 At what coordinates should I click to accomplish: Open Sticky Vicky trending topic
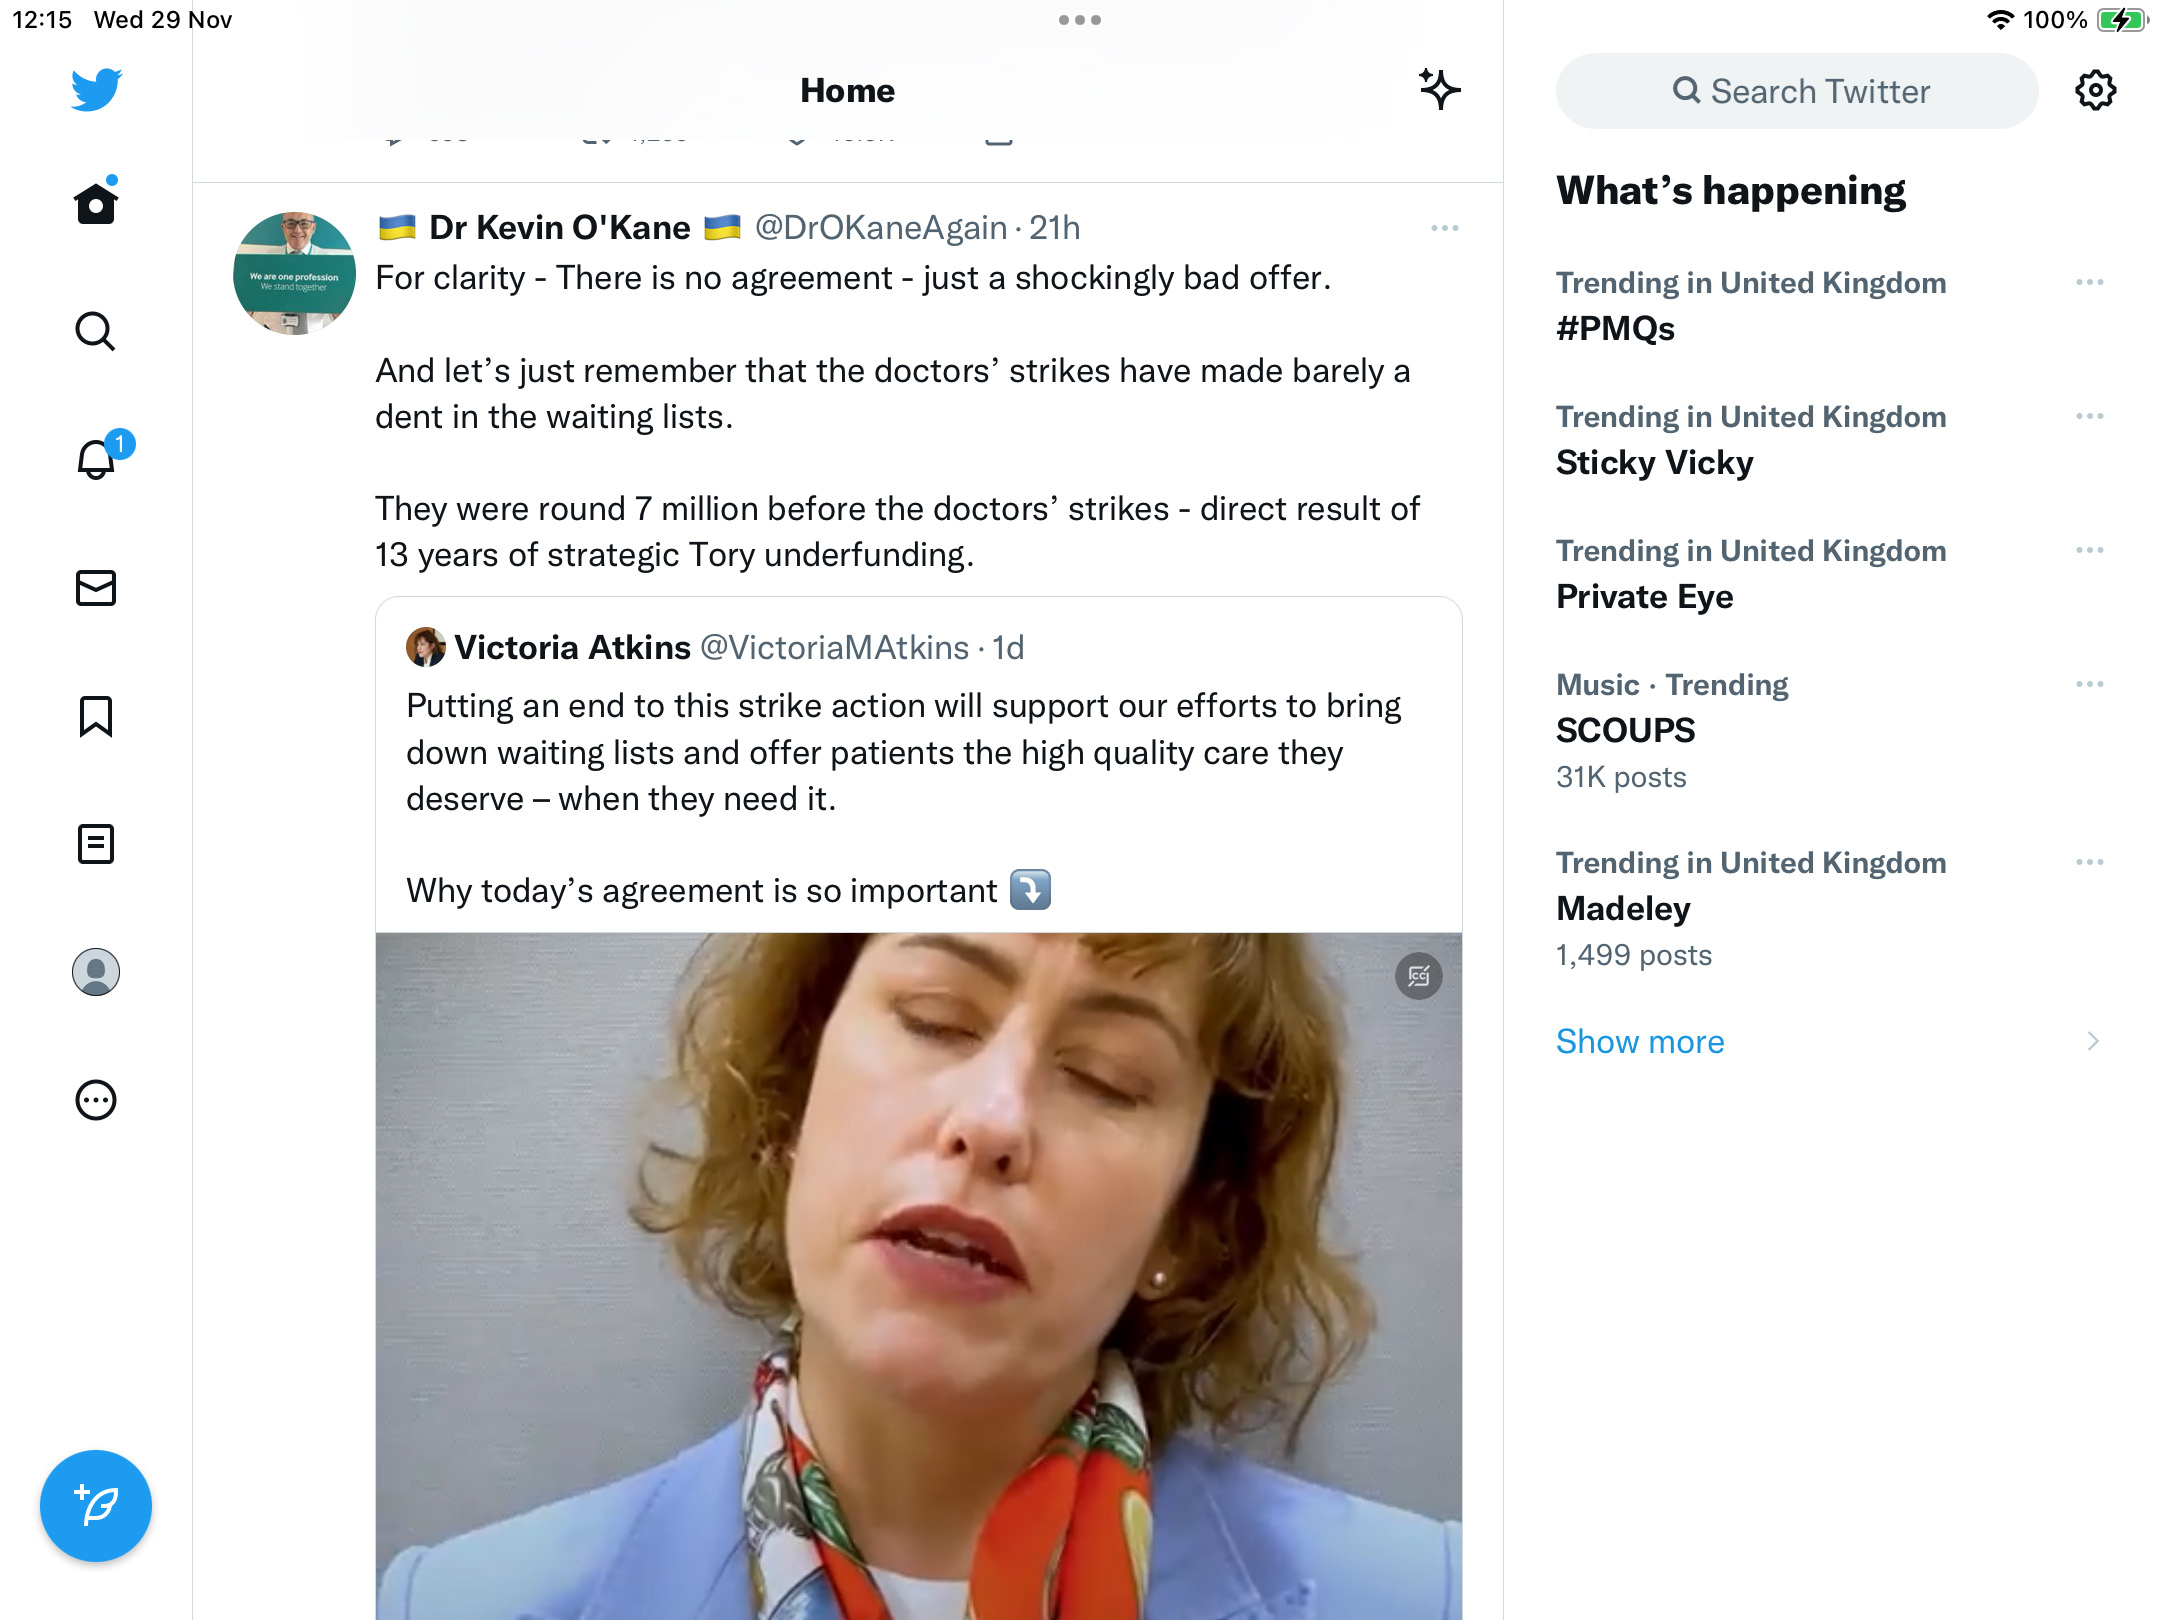click(x=1654, y=463)
